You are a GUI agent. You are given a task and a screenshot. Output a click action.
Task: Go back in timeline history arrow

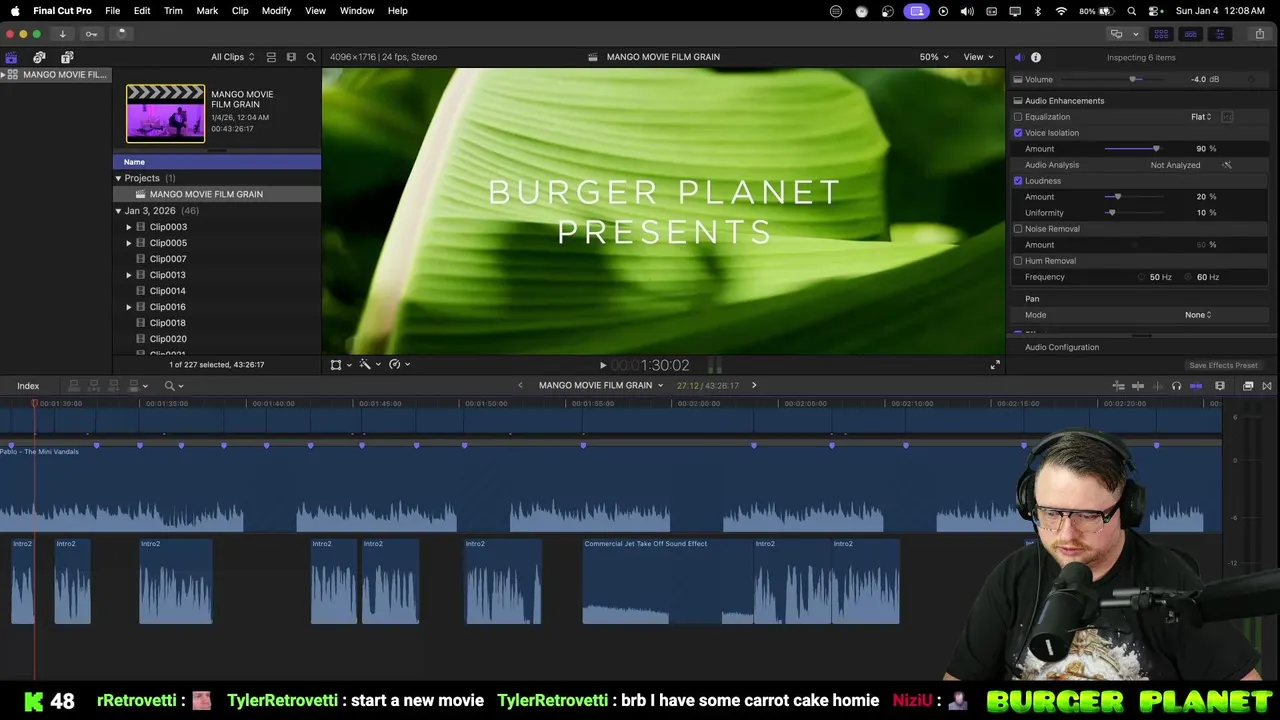point(520,386)
